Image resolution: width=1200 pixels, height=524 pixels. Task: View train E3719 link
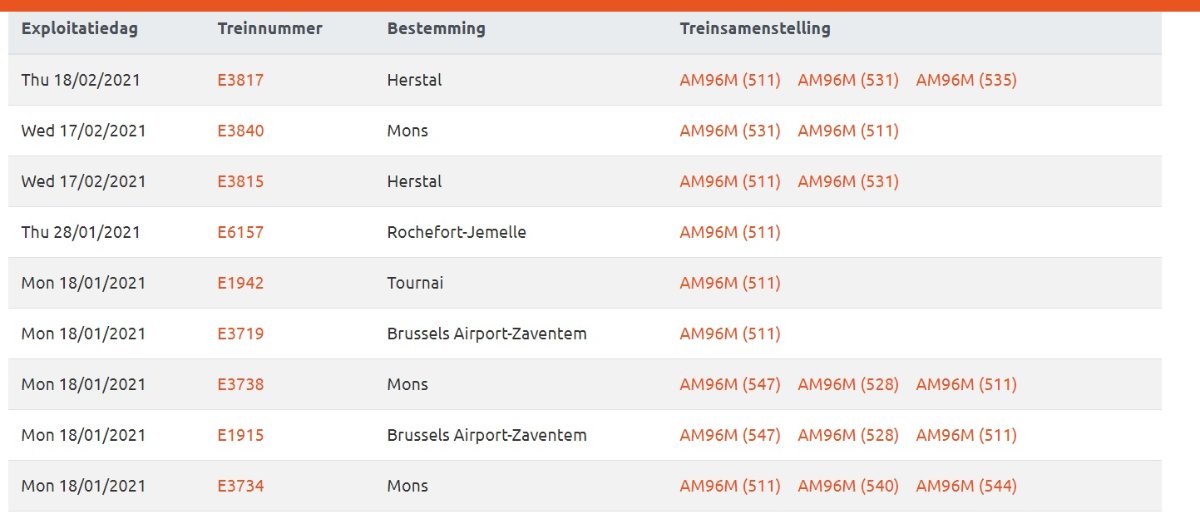pyautogui.click(x=240, y=334)
